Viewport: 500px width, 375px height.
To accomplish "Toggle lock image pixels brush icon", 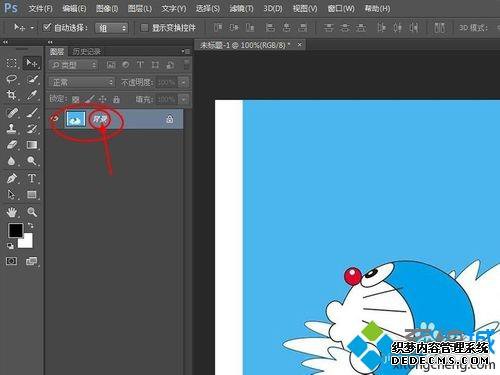I will 89,99.
